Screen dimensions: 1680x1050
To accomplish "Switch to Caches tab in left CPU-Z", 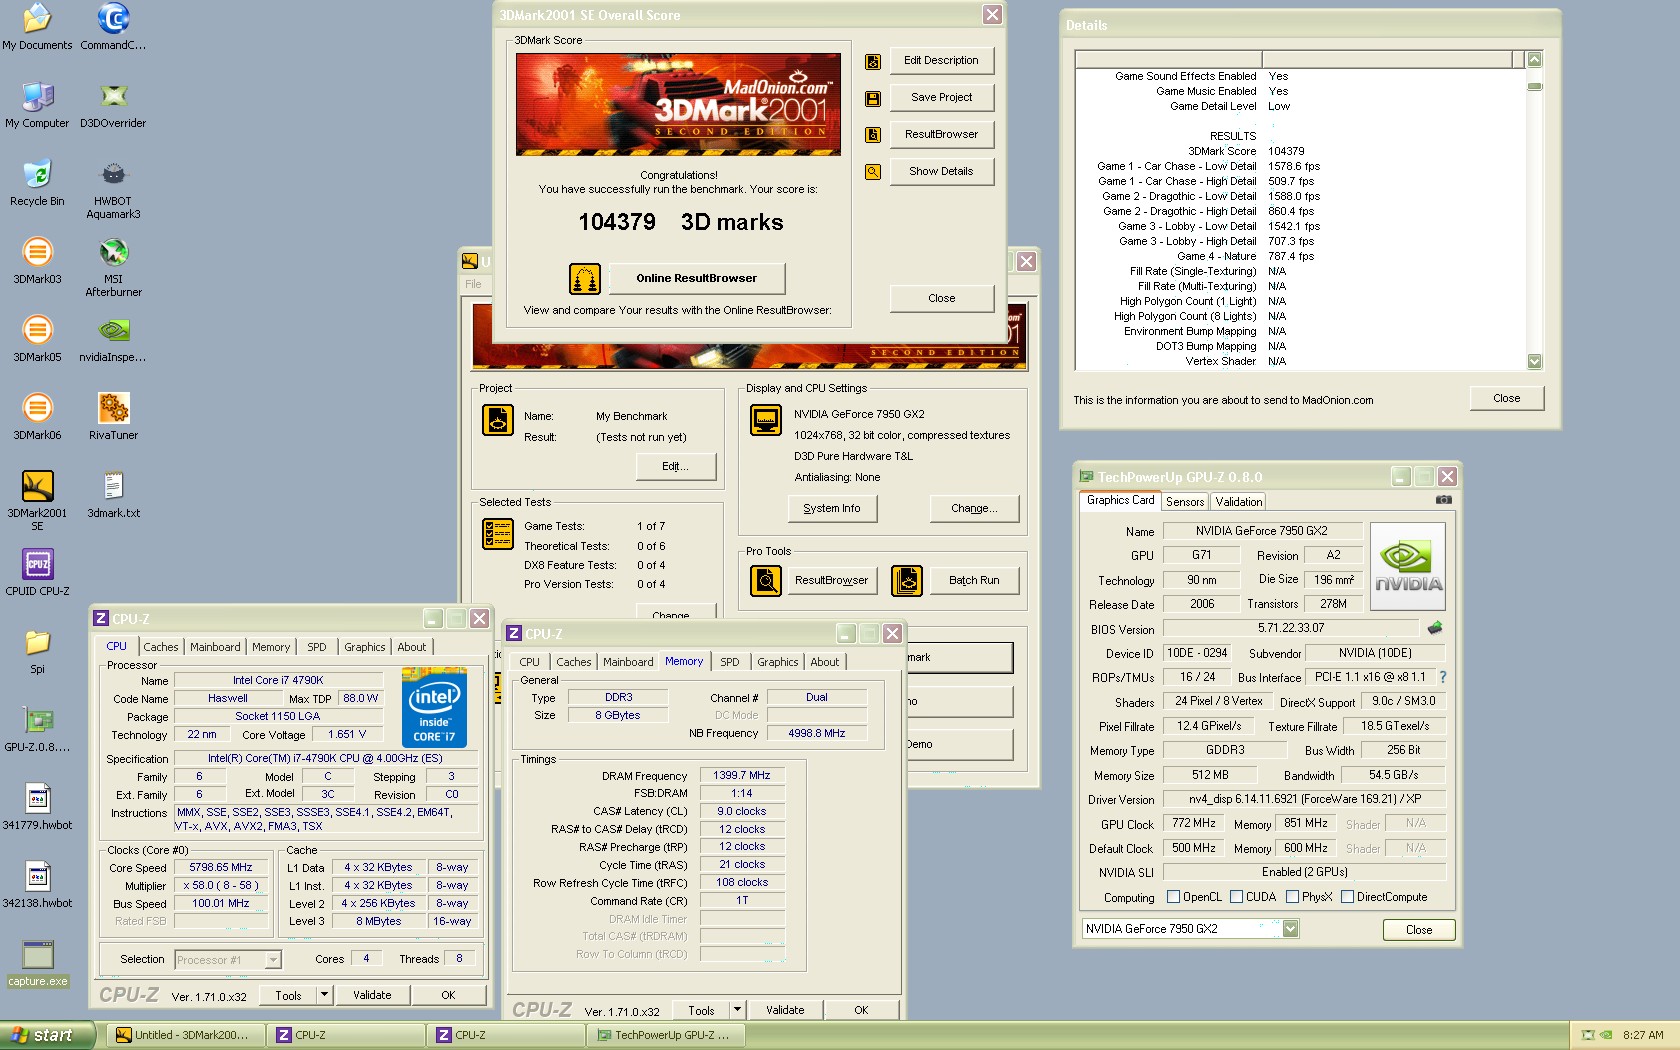I will 160,647.
